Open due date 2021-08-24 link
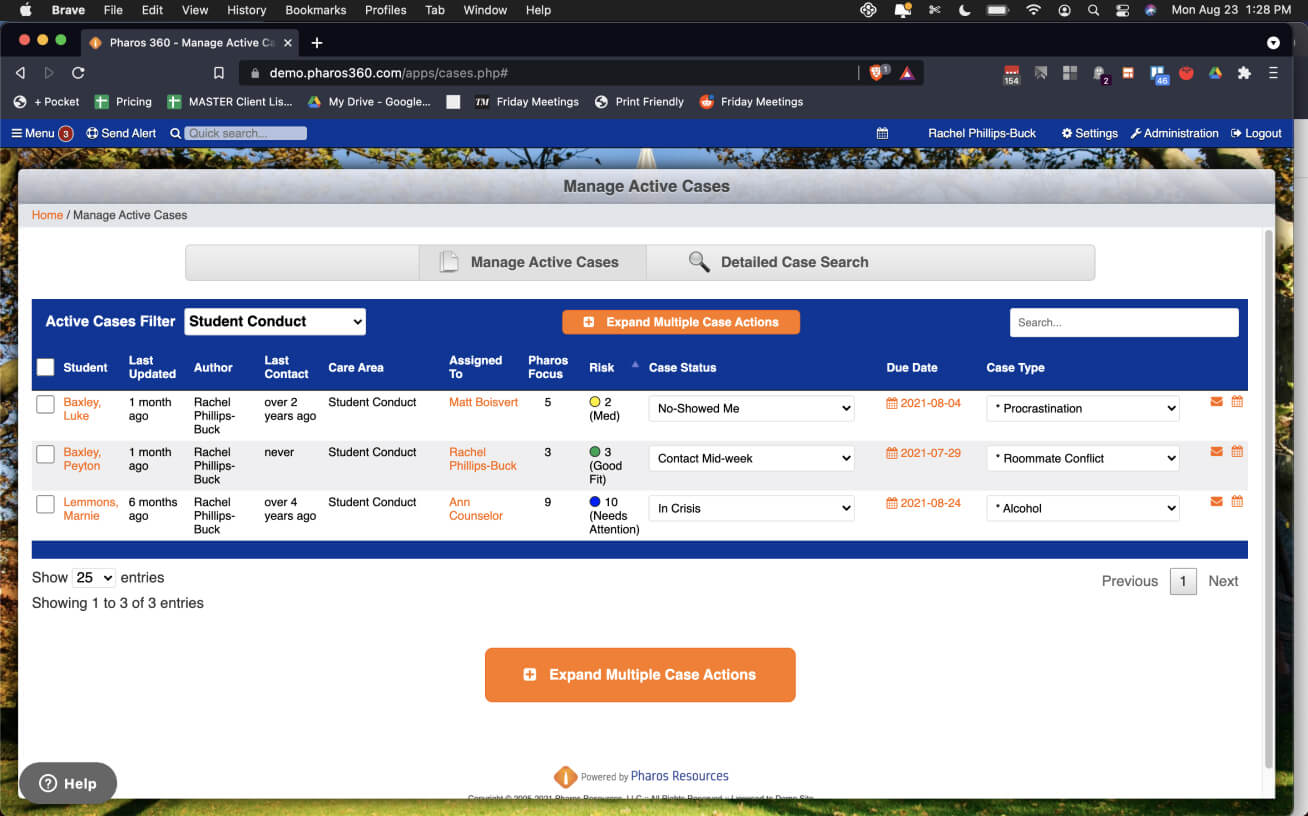This screenshot has width=1308, height=816. coord(924,503)
